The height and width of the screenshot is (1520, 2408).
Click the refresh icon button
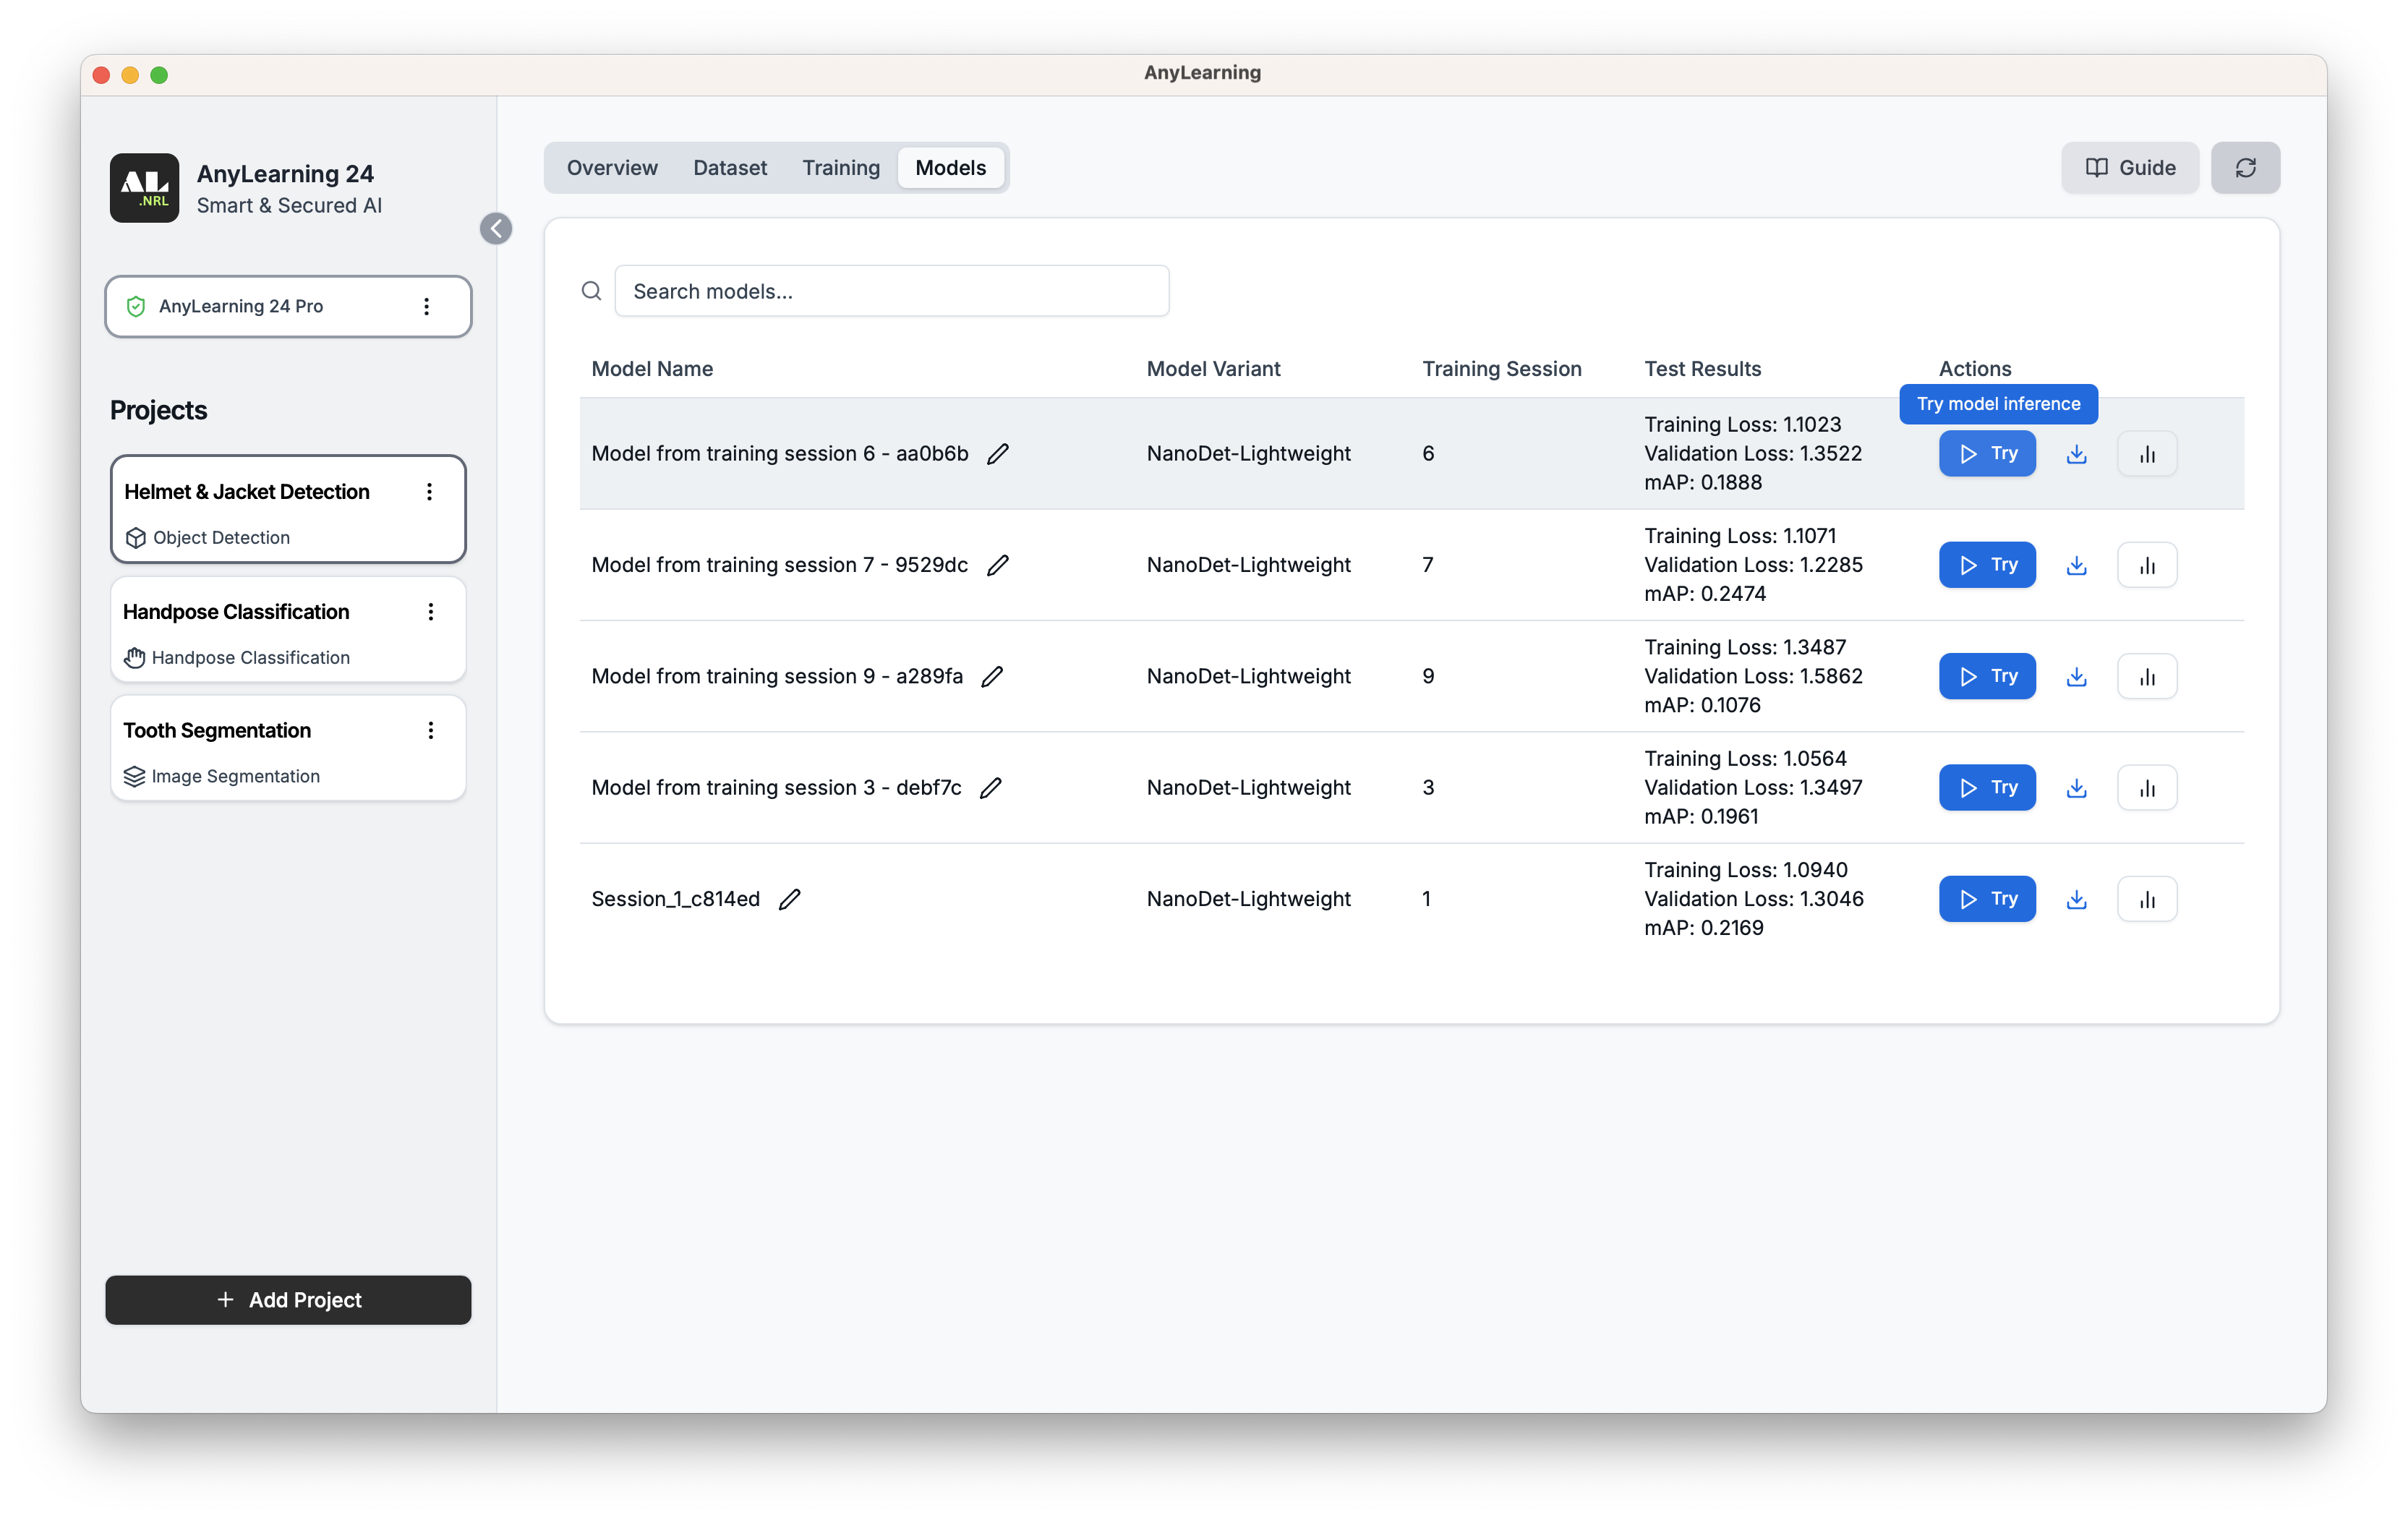(2244, 168)
